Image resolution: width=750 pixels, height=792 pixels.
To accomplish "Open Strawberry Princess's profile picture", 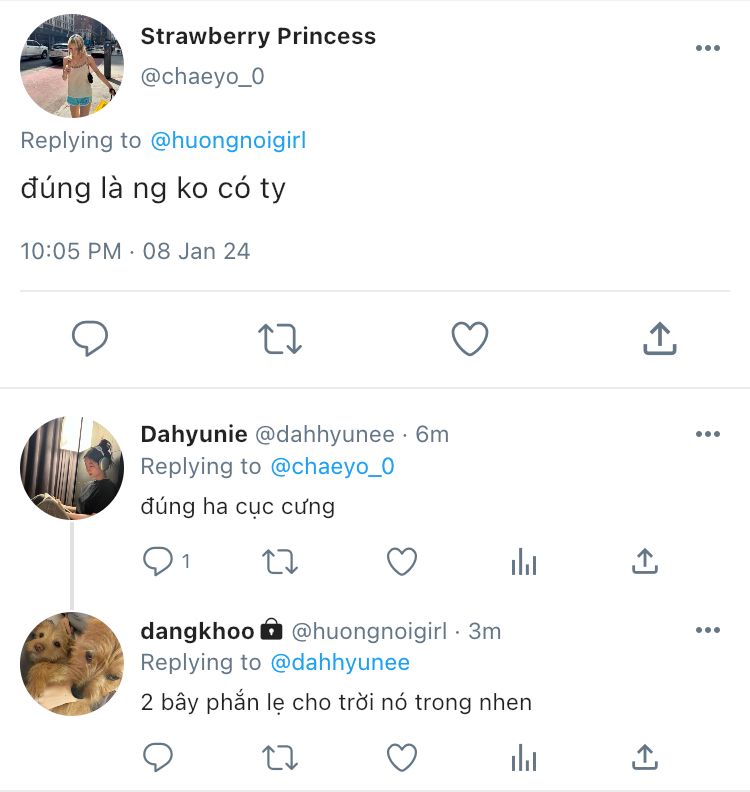I will (x=72, y=66).
